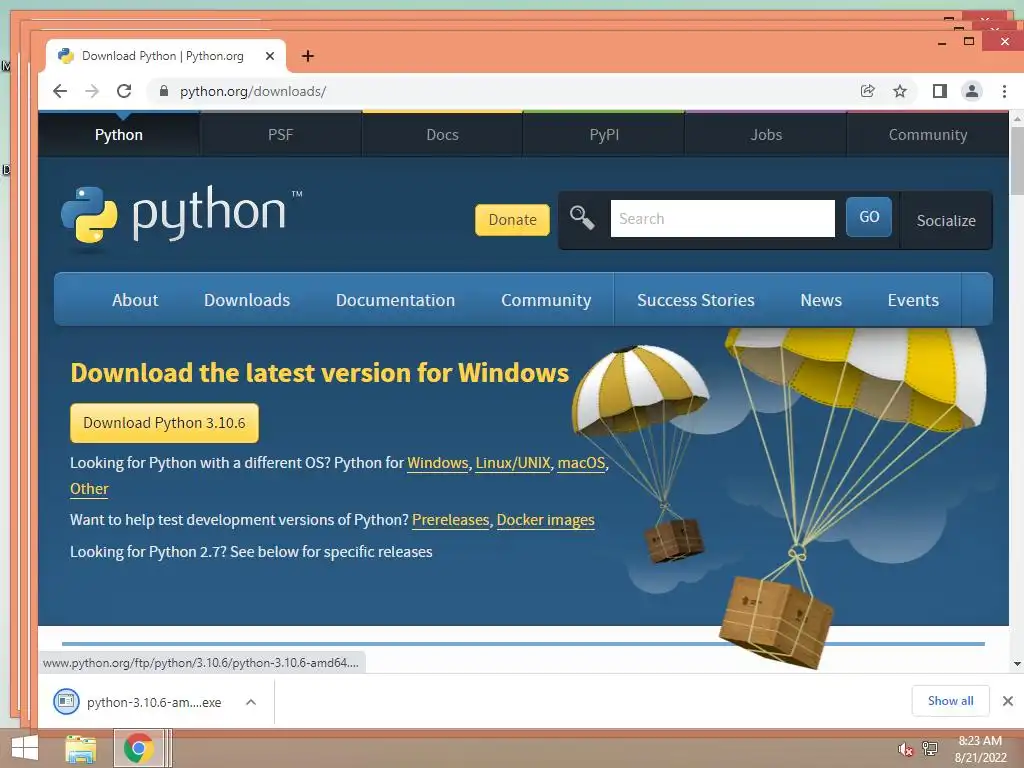Follow the Windows link
Screen dimensions: 1024x768
438,462
